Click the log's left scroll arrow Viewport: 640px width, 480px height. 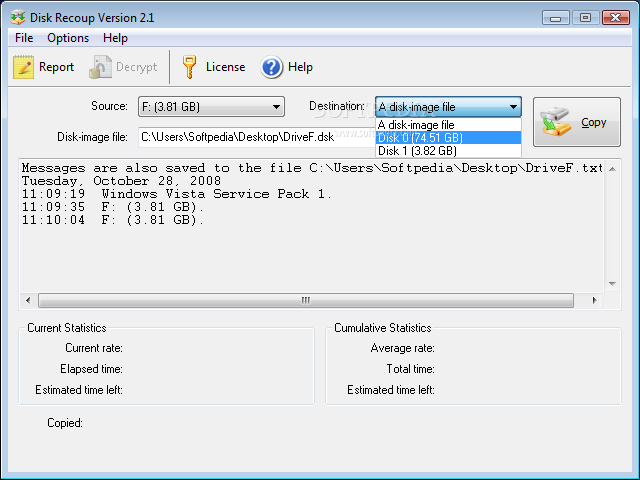coord(28,300)
